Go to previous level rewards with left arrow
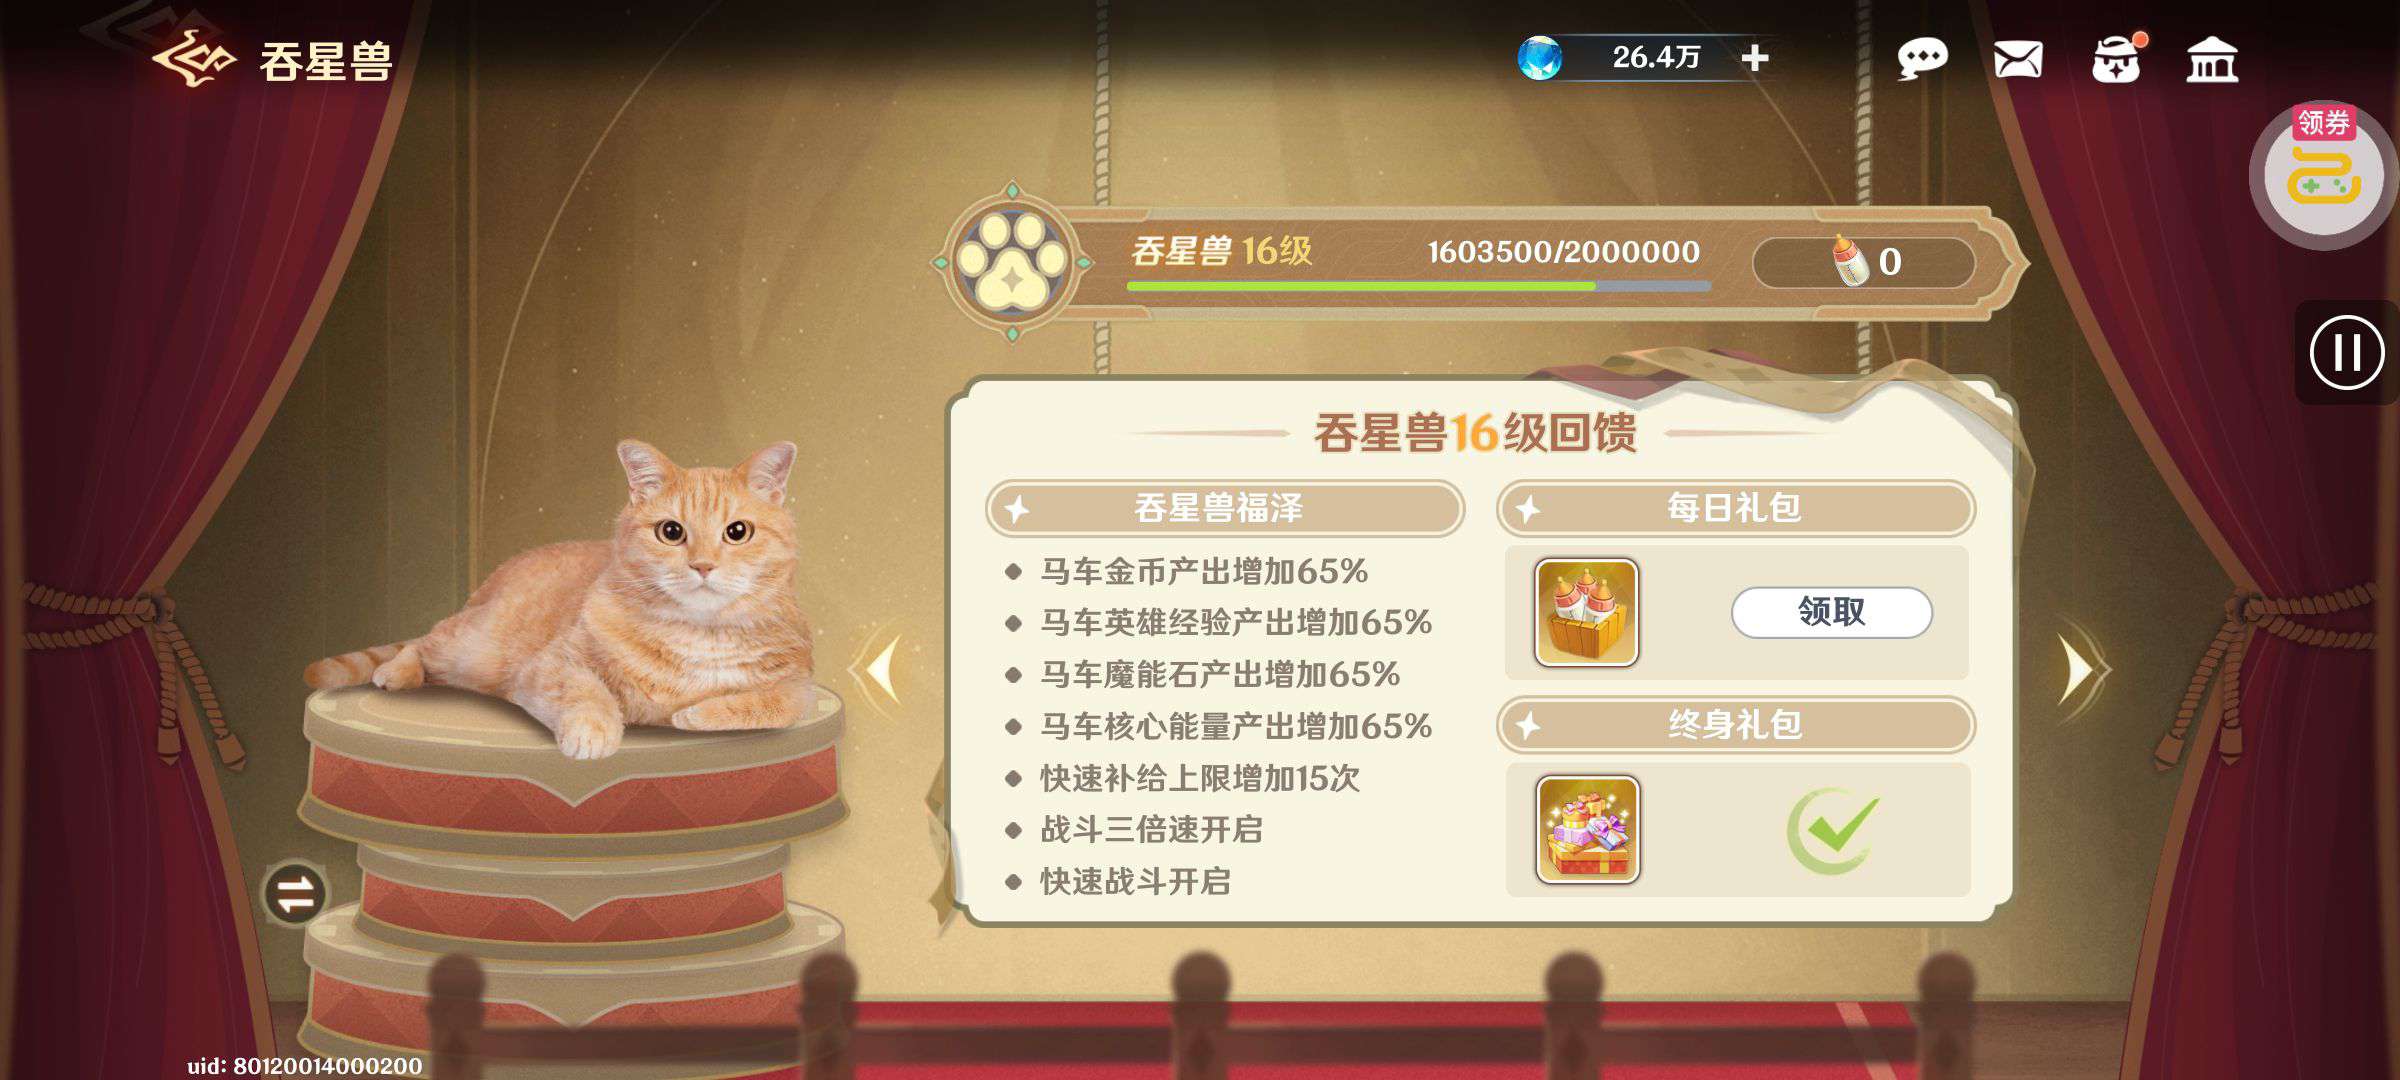The height and width of the screenshot is (1080, 2400). click(x=882, y=669)
